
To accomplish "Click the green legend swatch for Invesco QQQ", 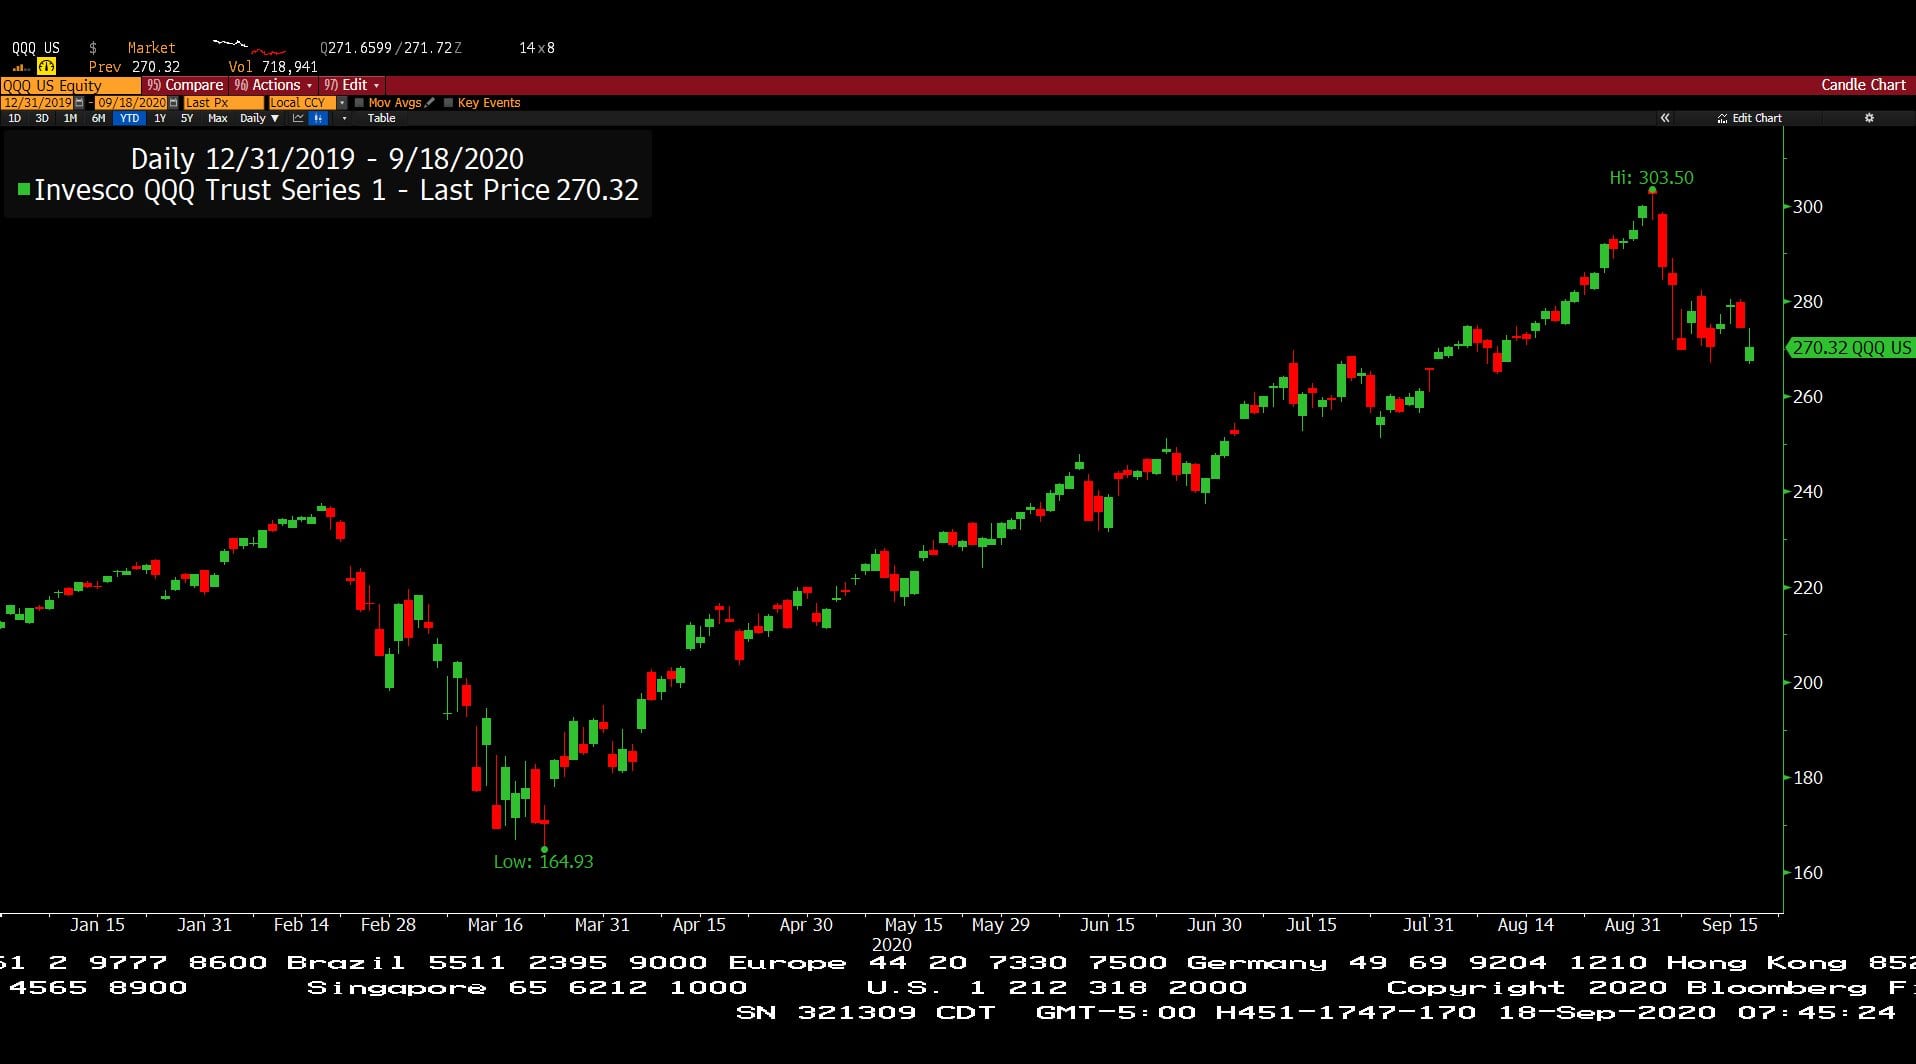I will coord(24,189).
